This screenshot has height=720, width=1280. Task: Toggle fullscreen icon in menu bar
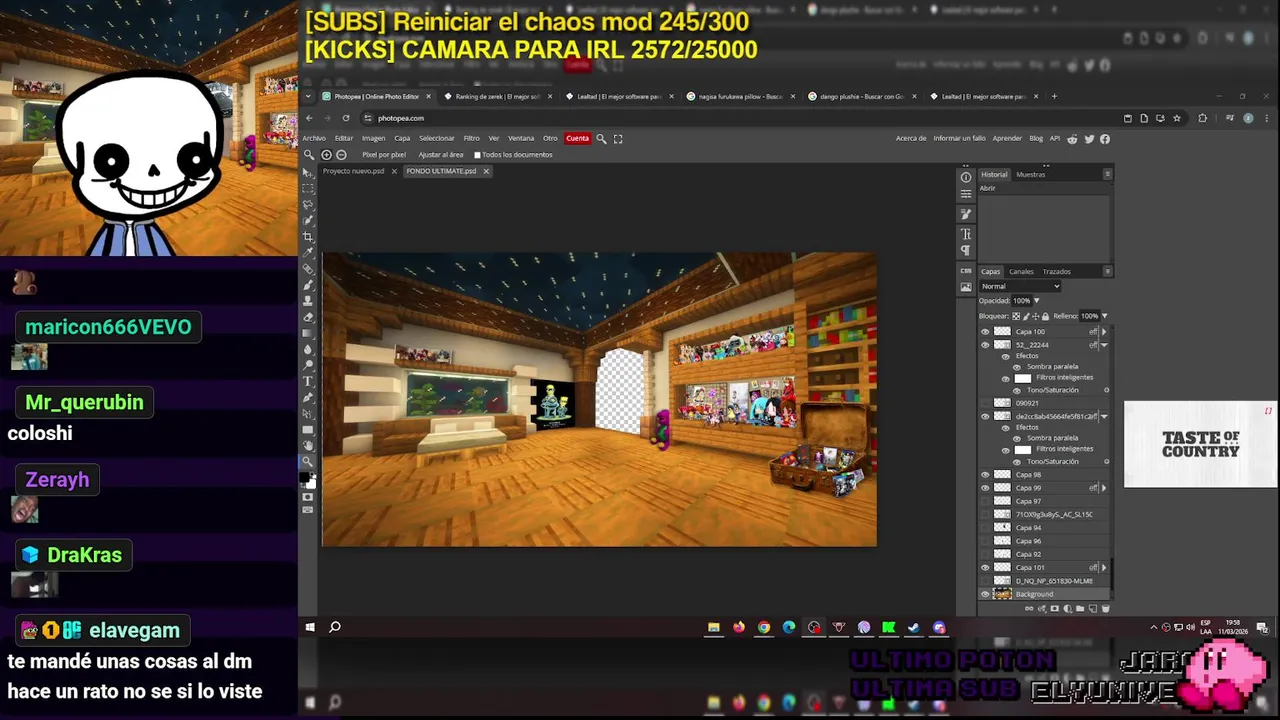pyautogui.click(x=618, y=139)
